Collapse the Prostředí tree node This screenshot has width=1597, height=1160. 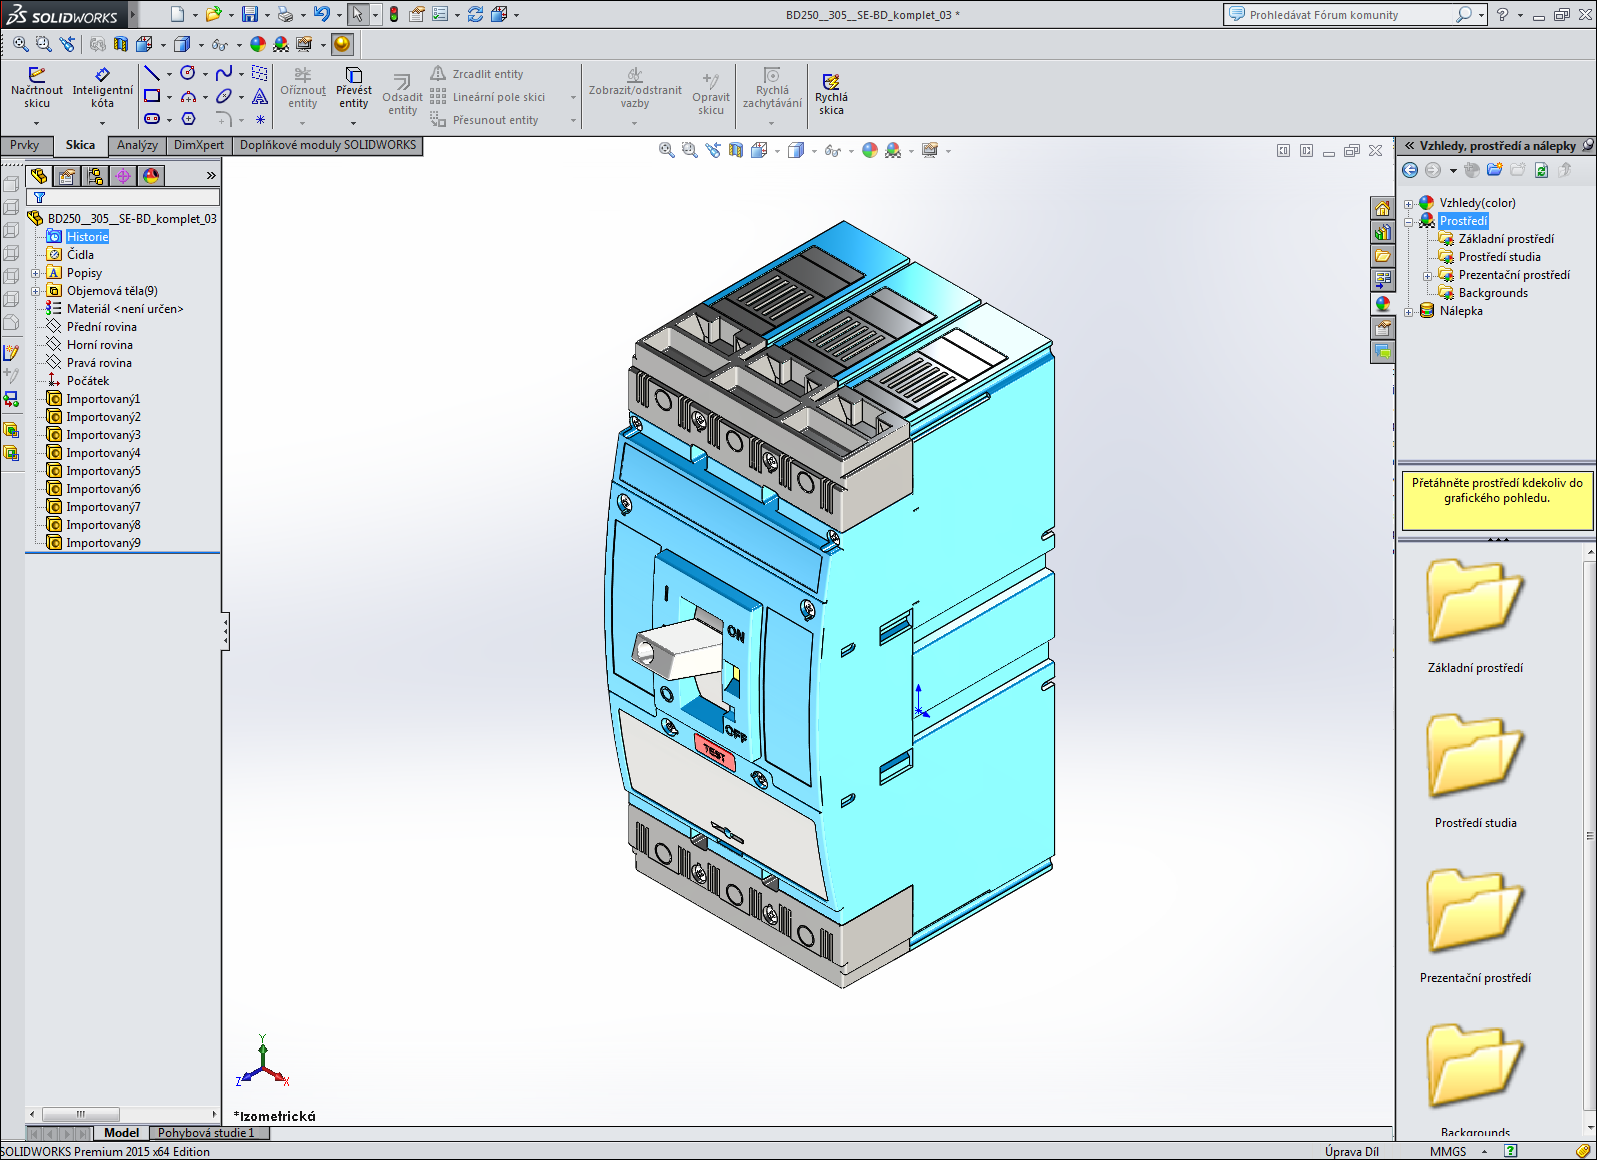tap(1409, 221)
